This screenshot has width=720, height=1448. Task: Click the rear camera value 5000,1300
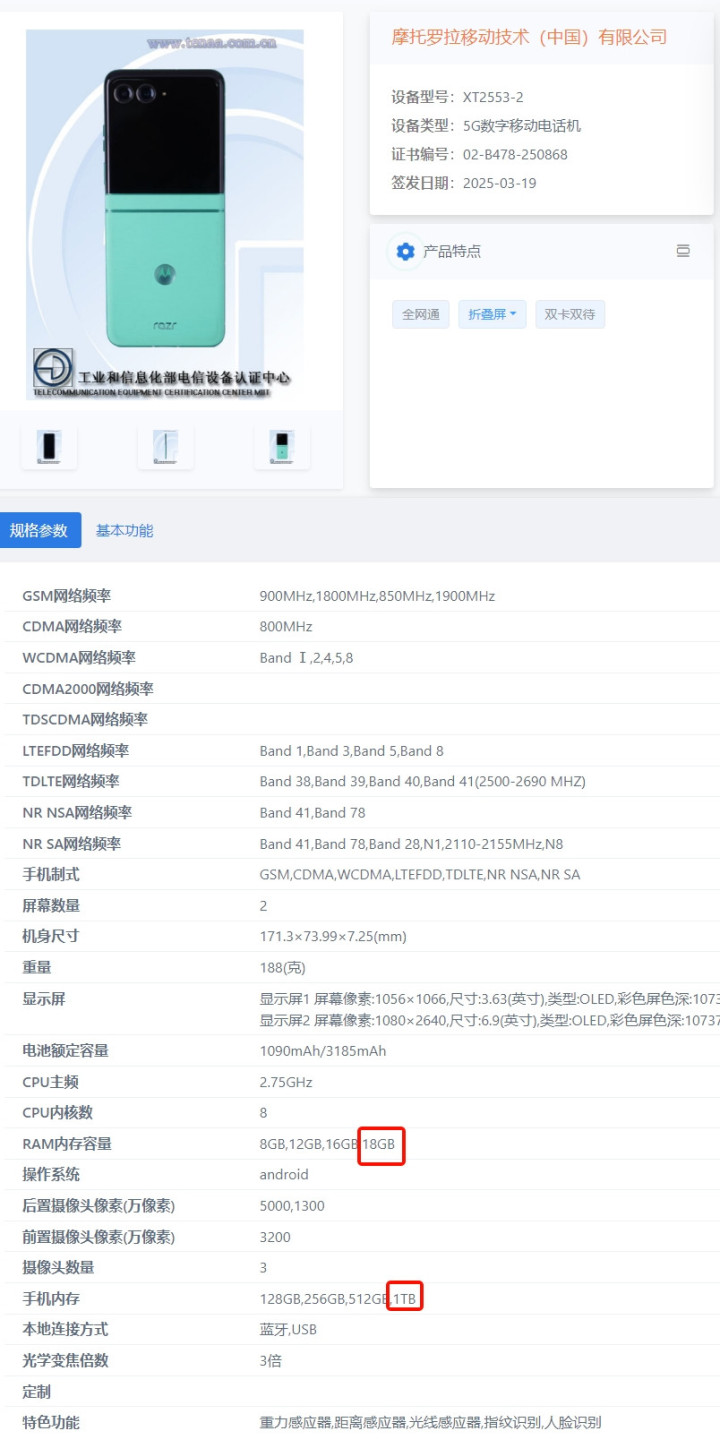coord(292,1206)
